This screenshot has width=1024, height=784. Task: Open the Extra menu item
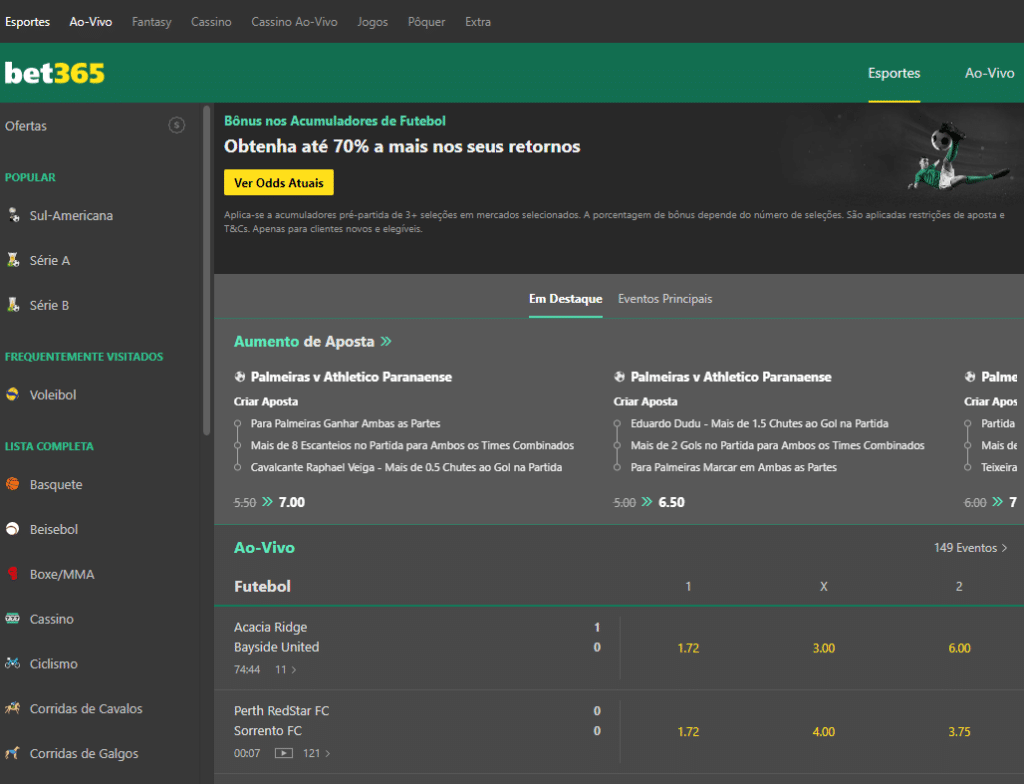point(478,22)
